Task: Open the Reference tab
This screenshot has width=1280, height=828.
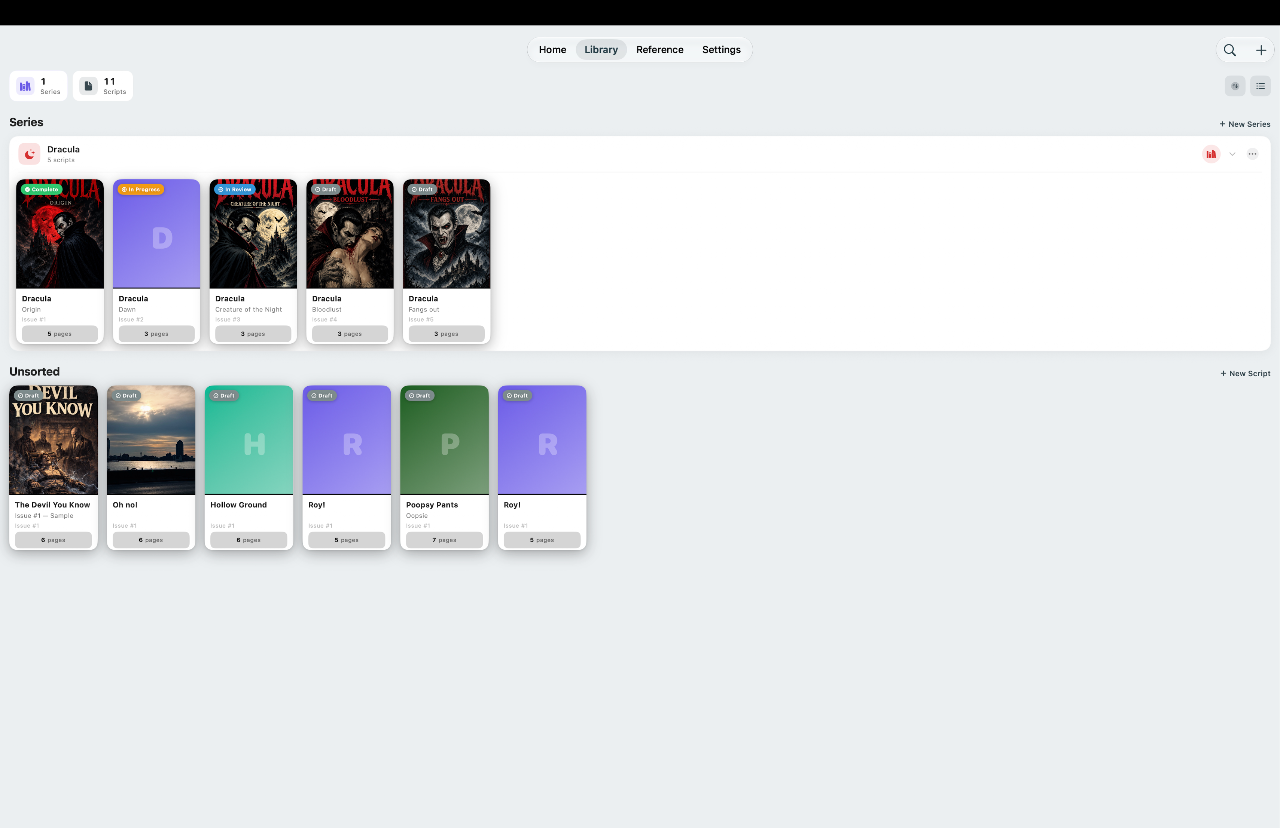Action: tap(660, 50)
